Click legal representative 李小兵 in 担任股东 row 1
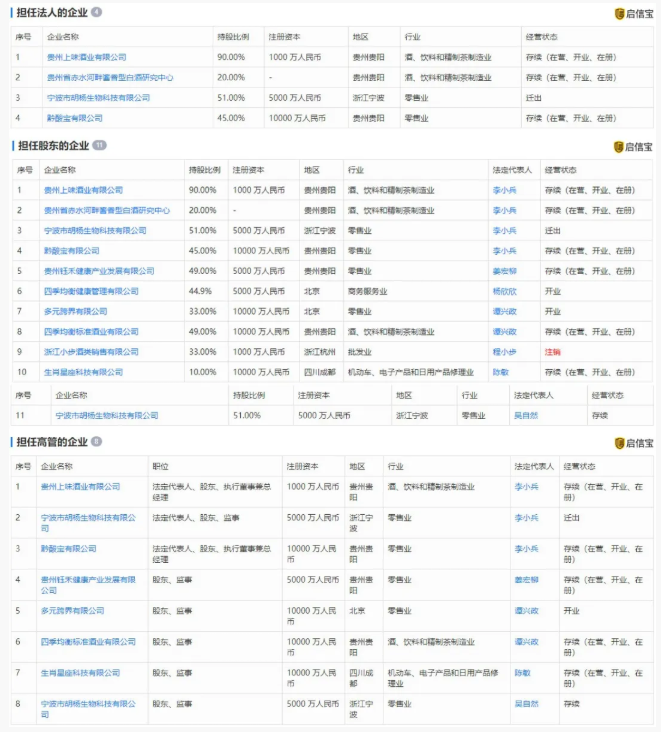Viewport: 661px width, 732px height. tap(505, 190)
